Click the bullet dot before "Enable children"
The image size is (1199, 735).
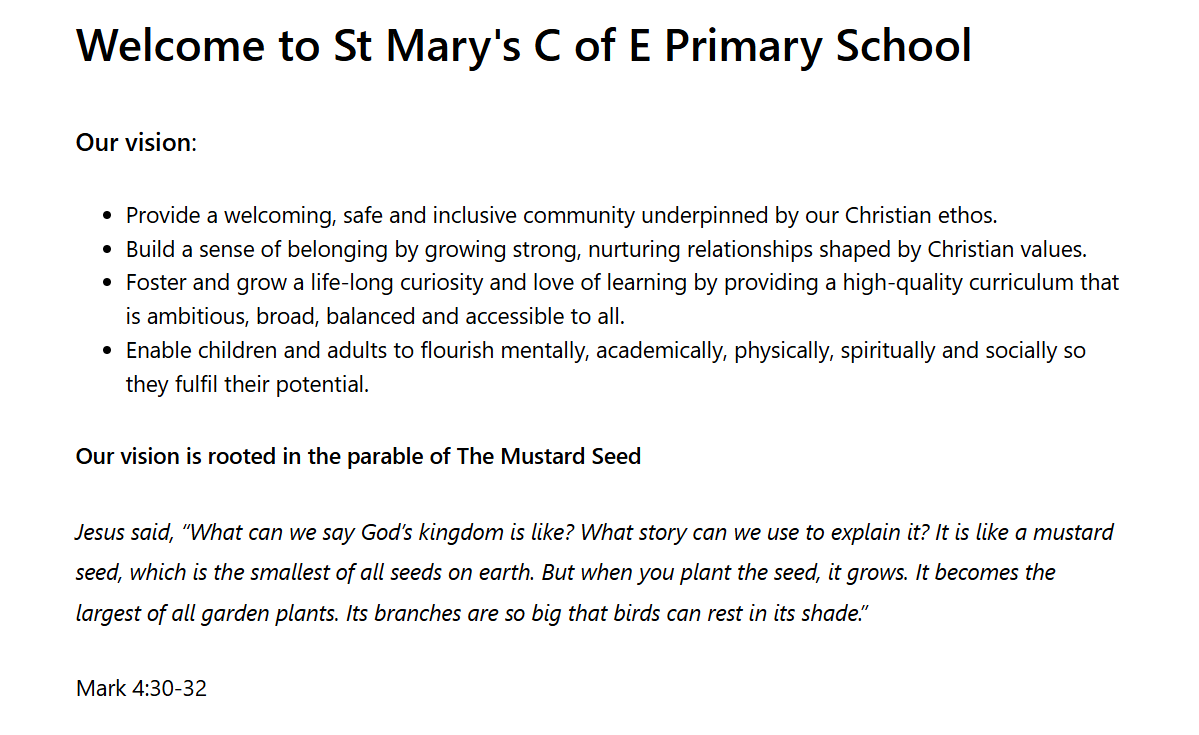108,352
